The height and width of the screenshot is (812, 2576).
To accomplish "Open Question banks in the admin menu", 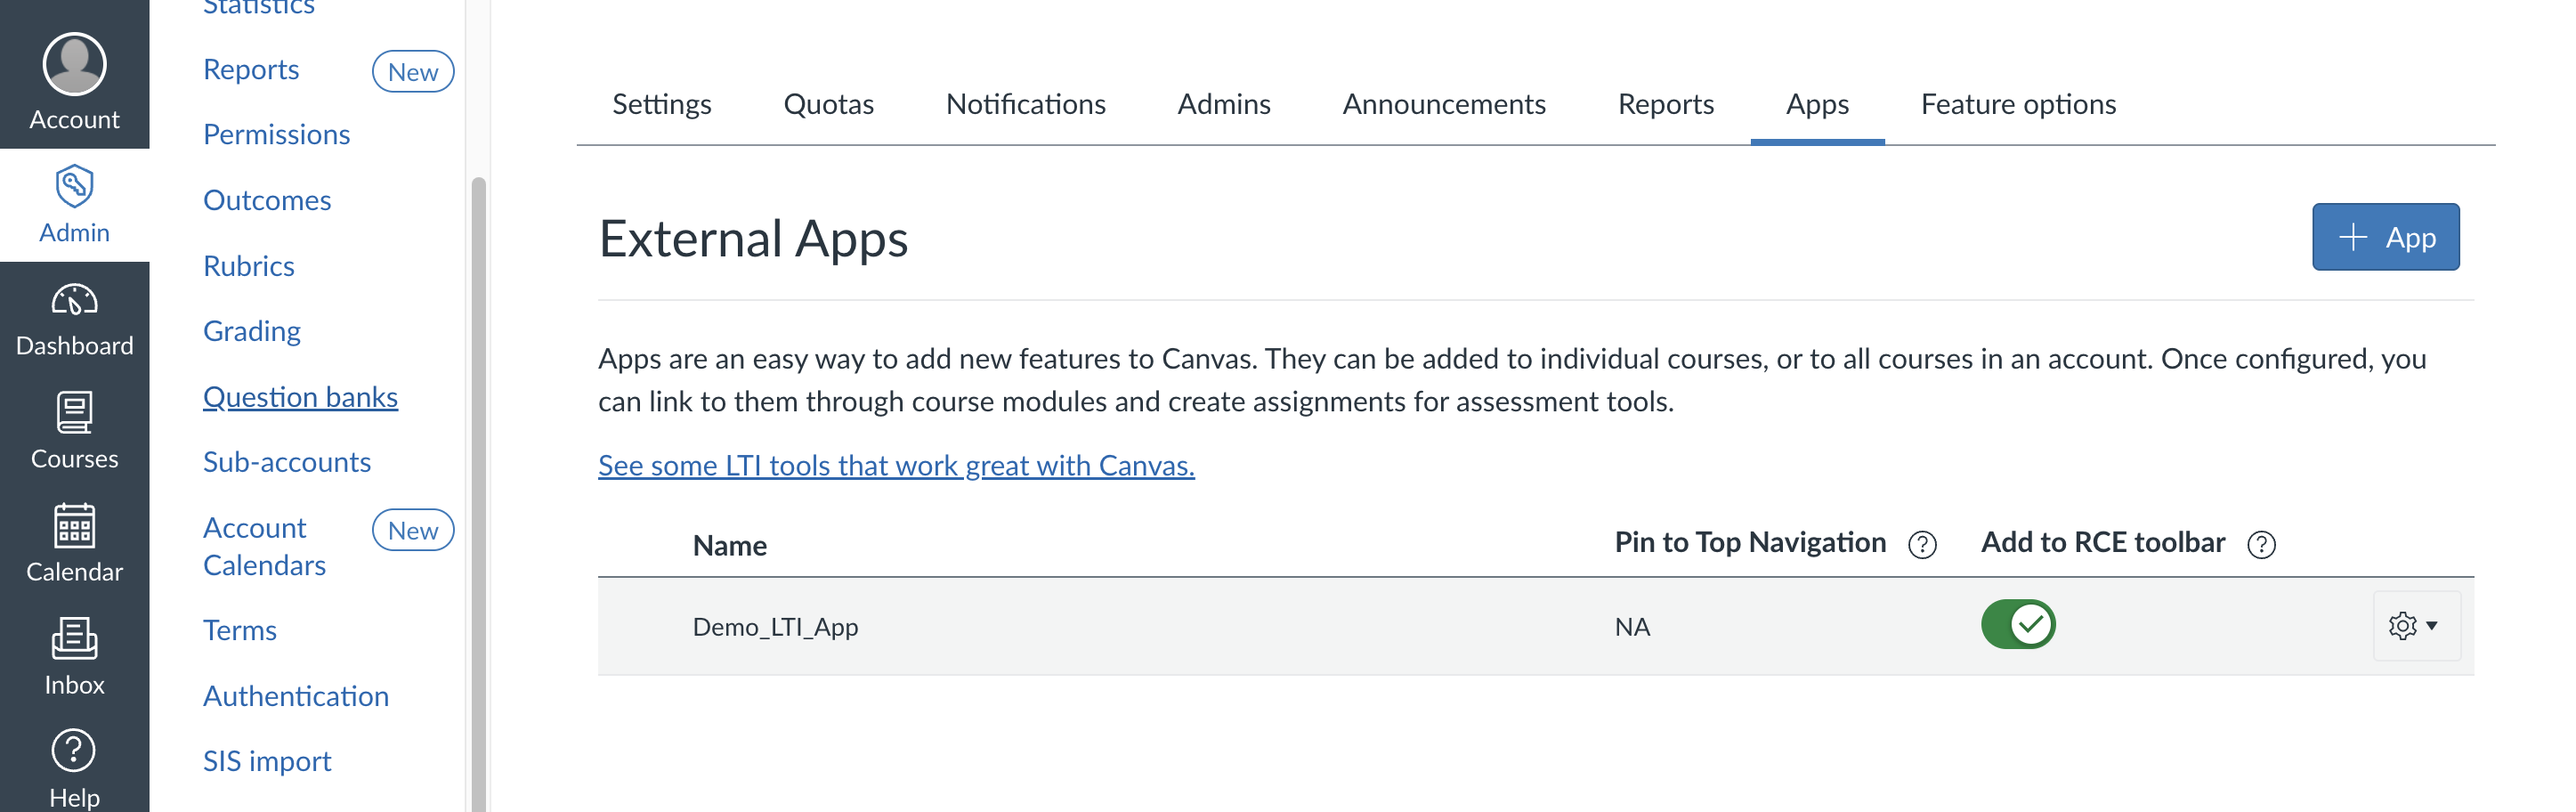I will pyautogui.click(x=300, y=397).
